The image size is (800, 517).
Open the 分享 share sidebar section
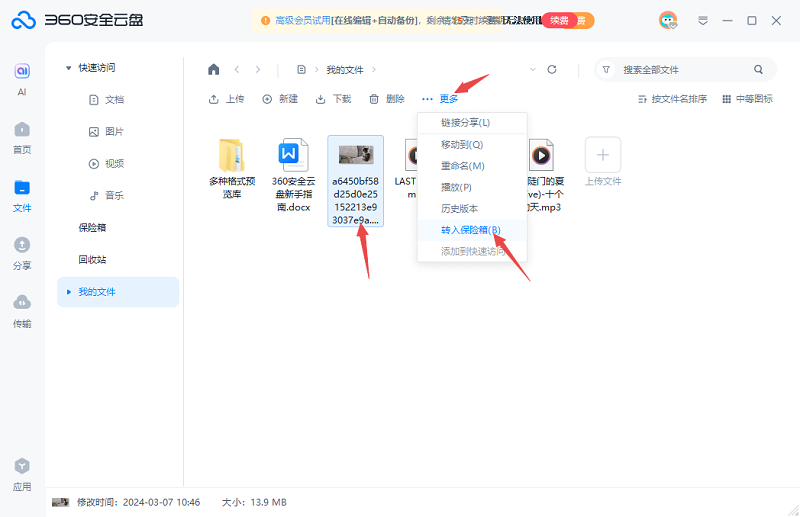(x=22, y=253)
